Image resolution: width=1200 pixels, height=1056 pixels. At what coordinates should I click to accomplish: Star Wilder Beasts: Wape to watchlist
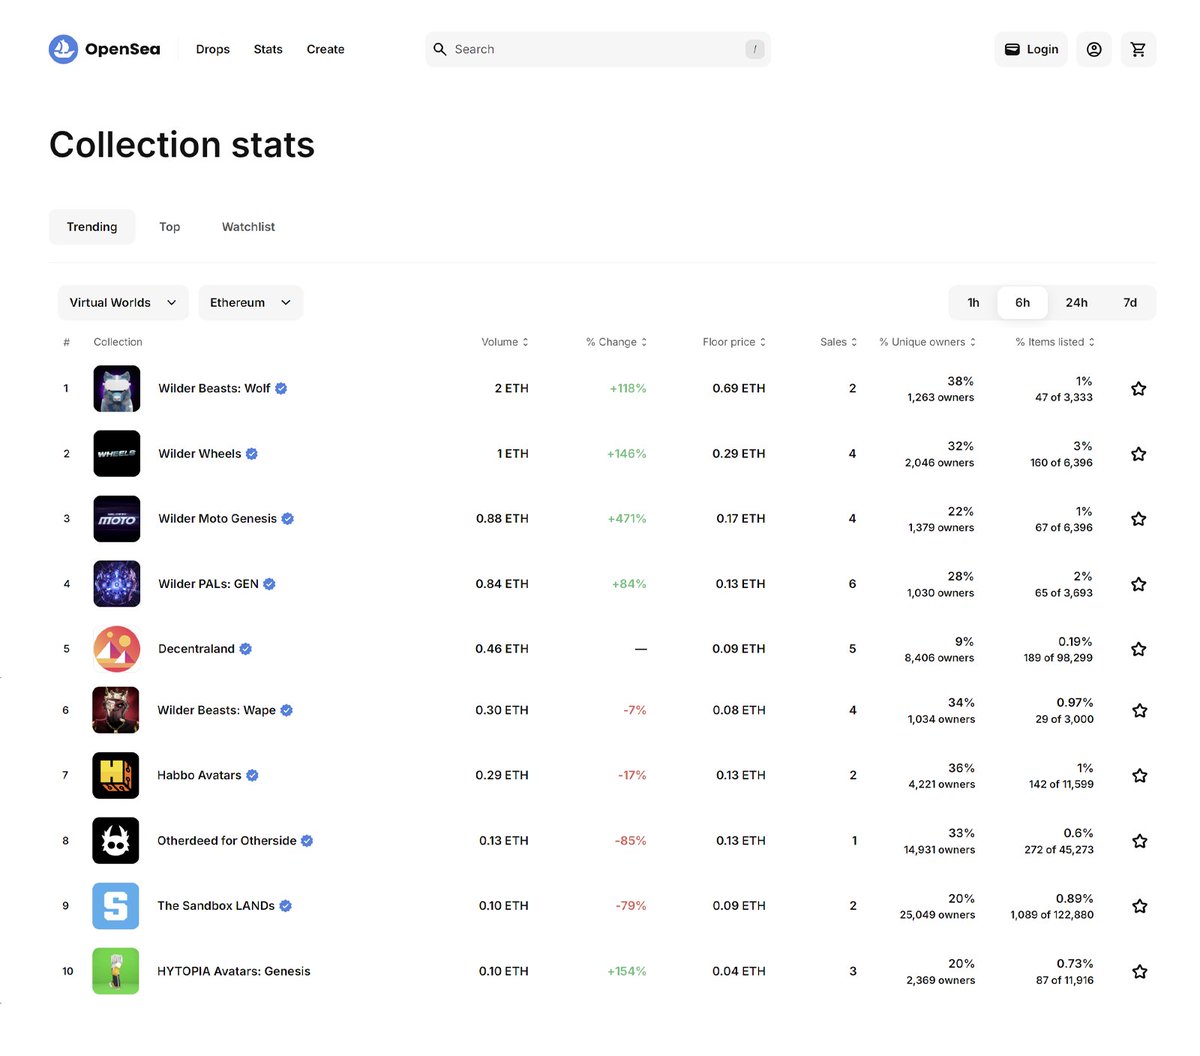point(1139,711)
